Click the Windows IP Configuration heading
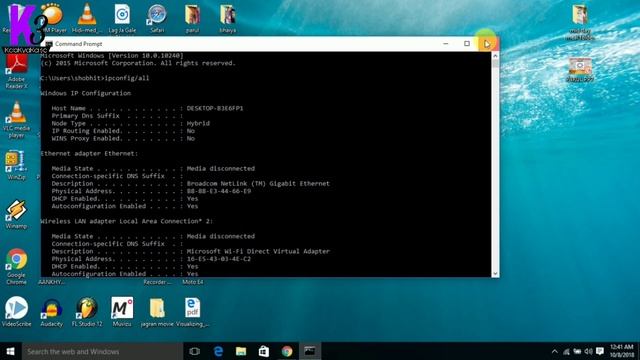 click(86, 93)
